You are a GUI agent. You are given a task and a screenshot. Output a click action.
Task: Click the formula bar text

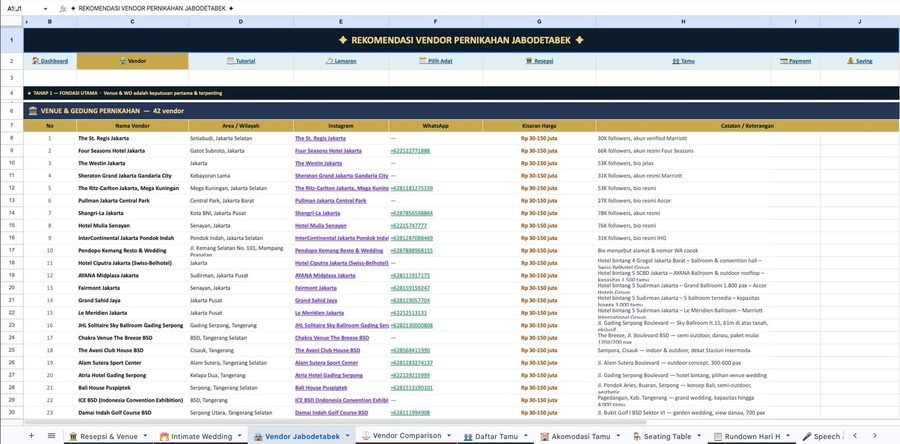point(152,9)
